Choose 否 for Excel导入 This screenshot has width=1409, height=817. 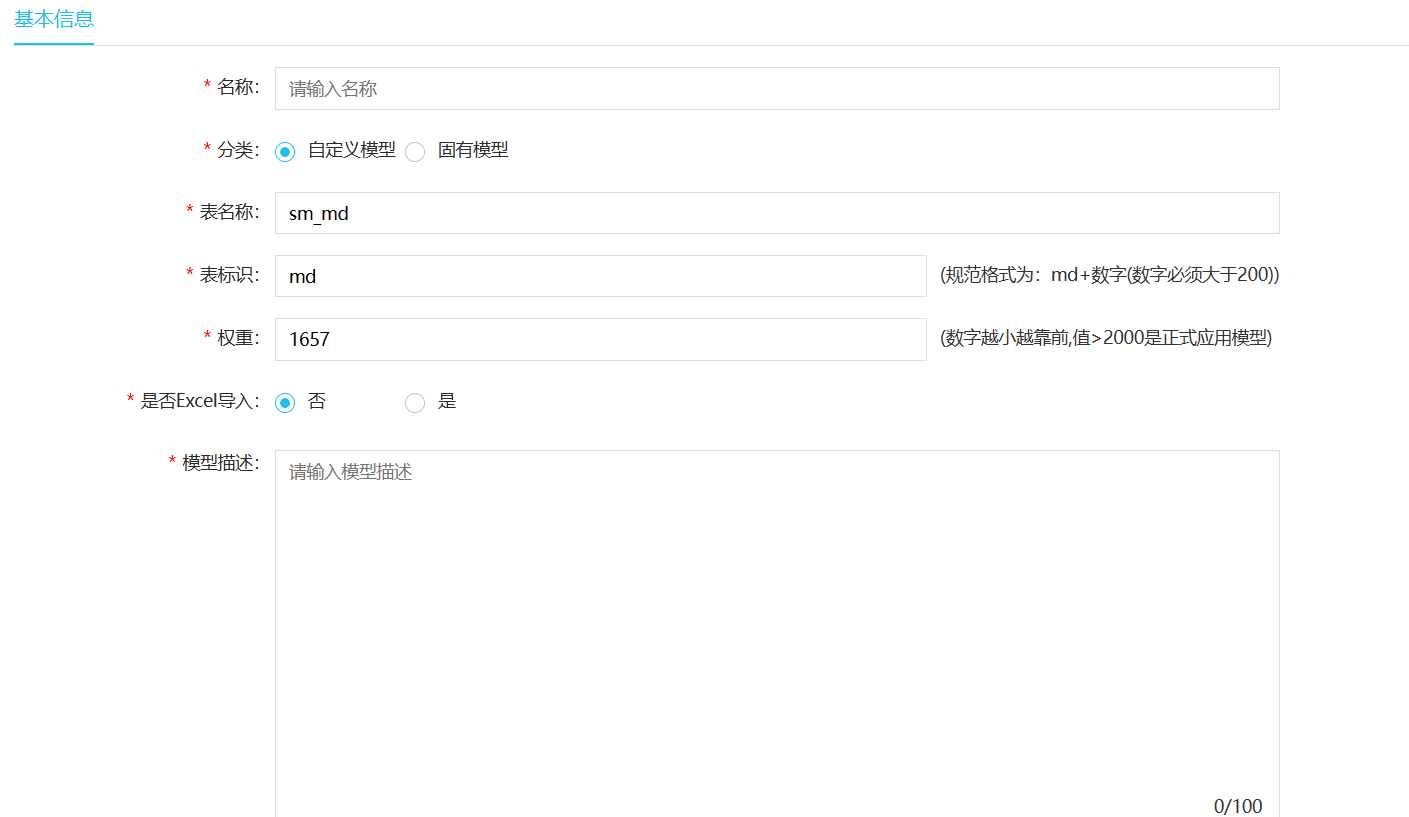tap(286, 403)
